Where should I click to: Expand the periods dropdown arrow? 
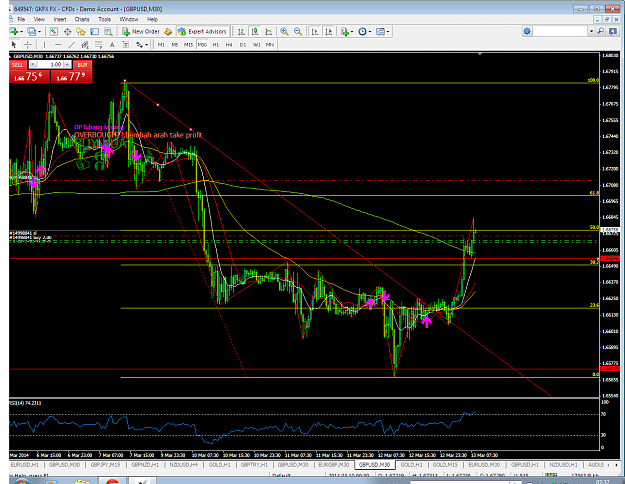370,31
